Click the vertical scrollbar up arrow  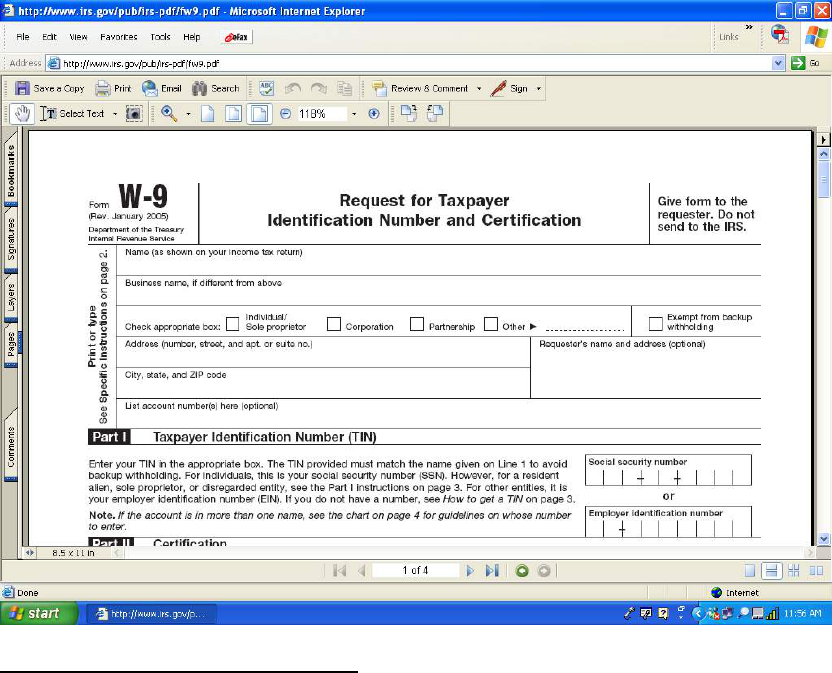[824, 154]
